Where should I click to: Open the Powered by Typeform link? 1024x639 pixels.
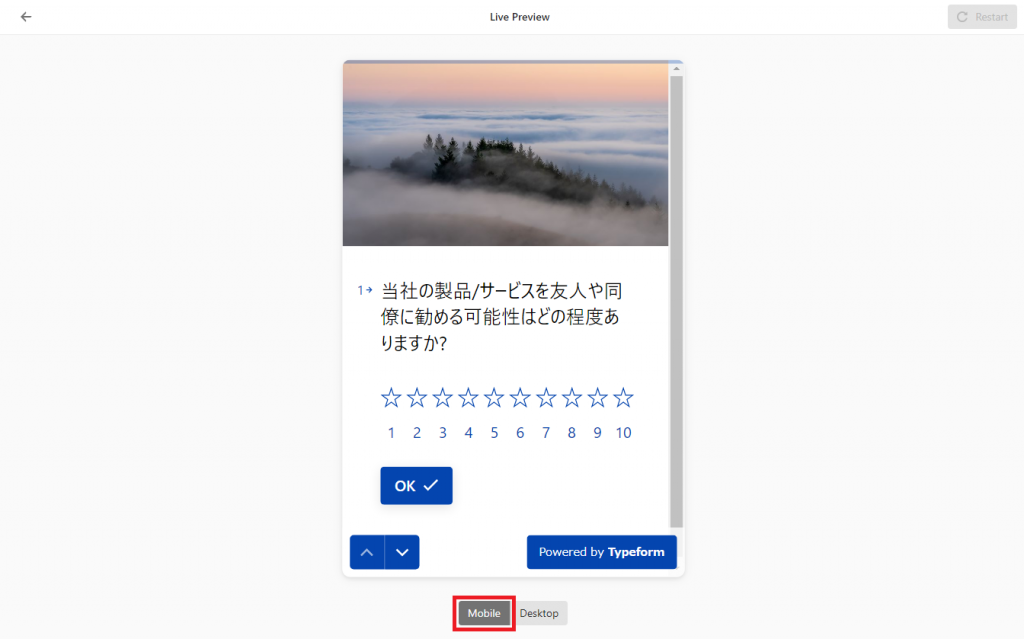pyautogui.click(x=601, y=552)
